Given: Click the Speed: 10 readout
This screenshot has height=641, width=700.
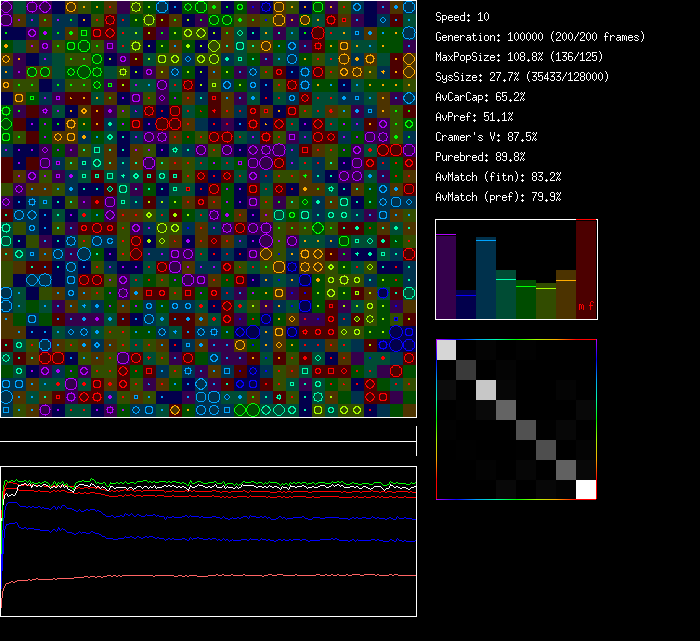Looking at the screenshot, I should click(x=463, y=17).
